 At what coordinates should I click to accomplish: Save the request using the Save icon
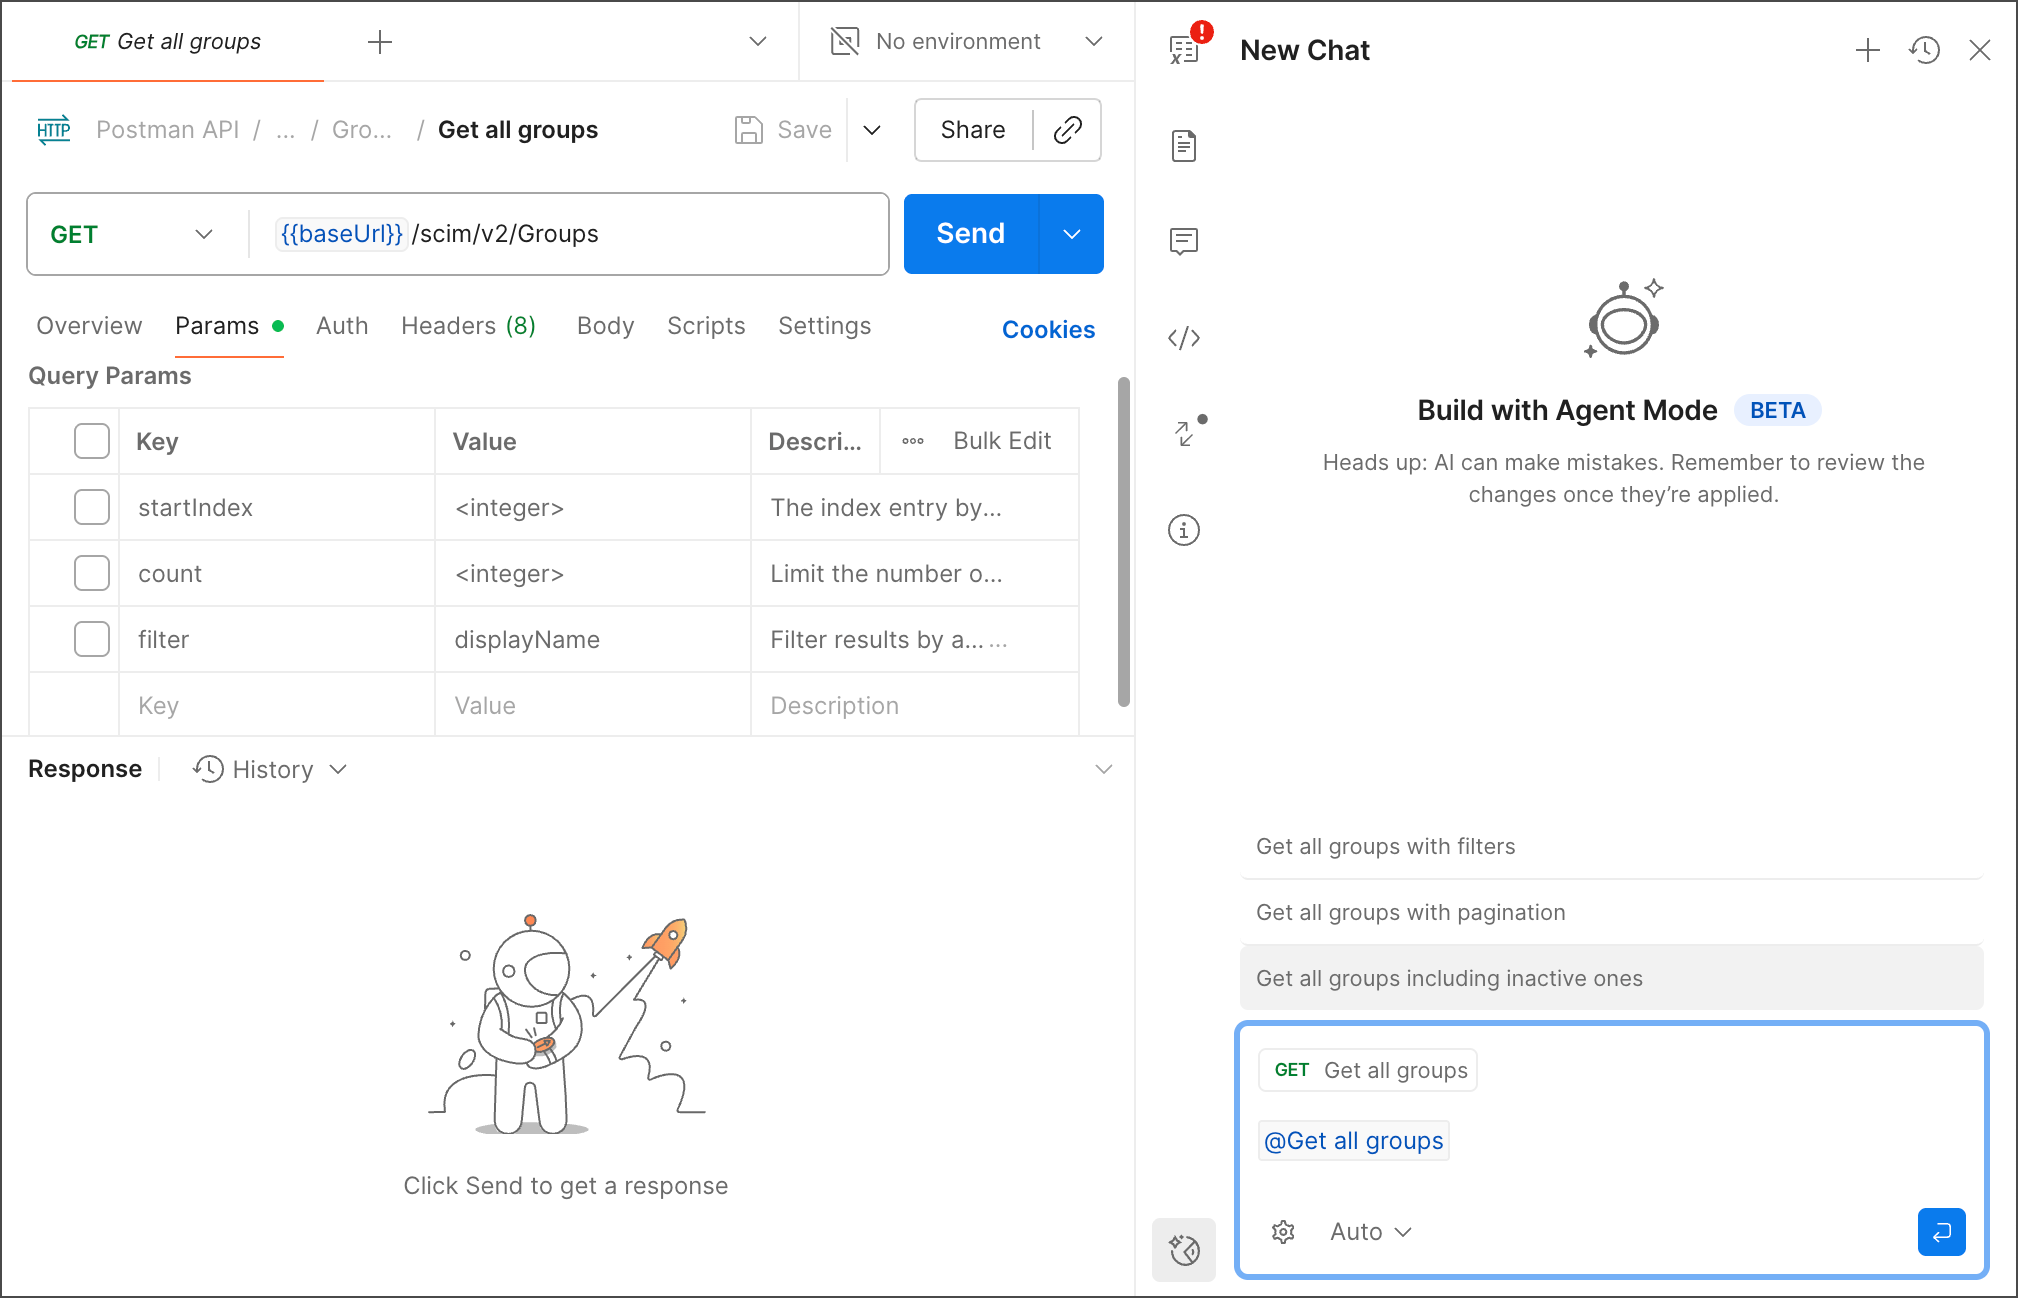[750, 129]
